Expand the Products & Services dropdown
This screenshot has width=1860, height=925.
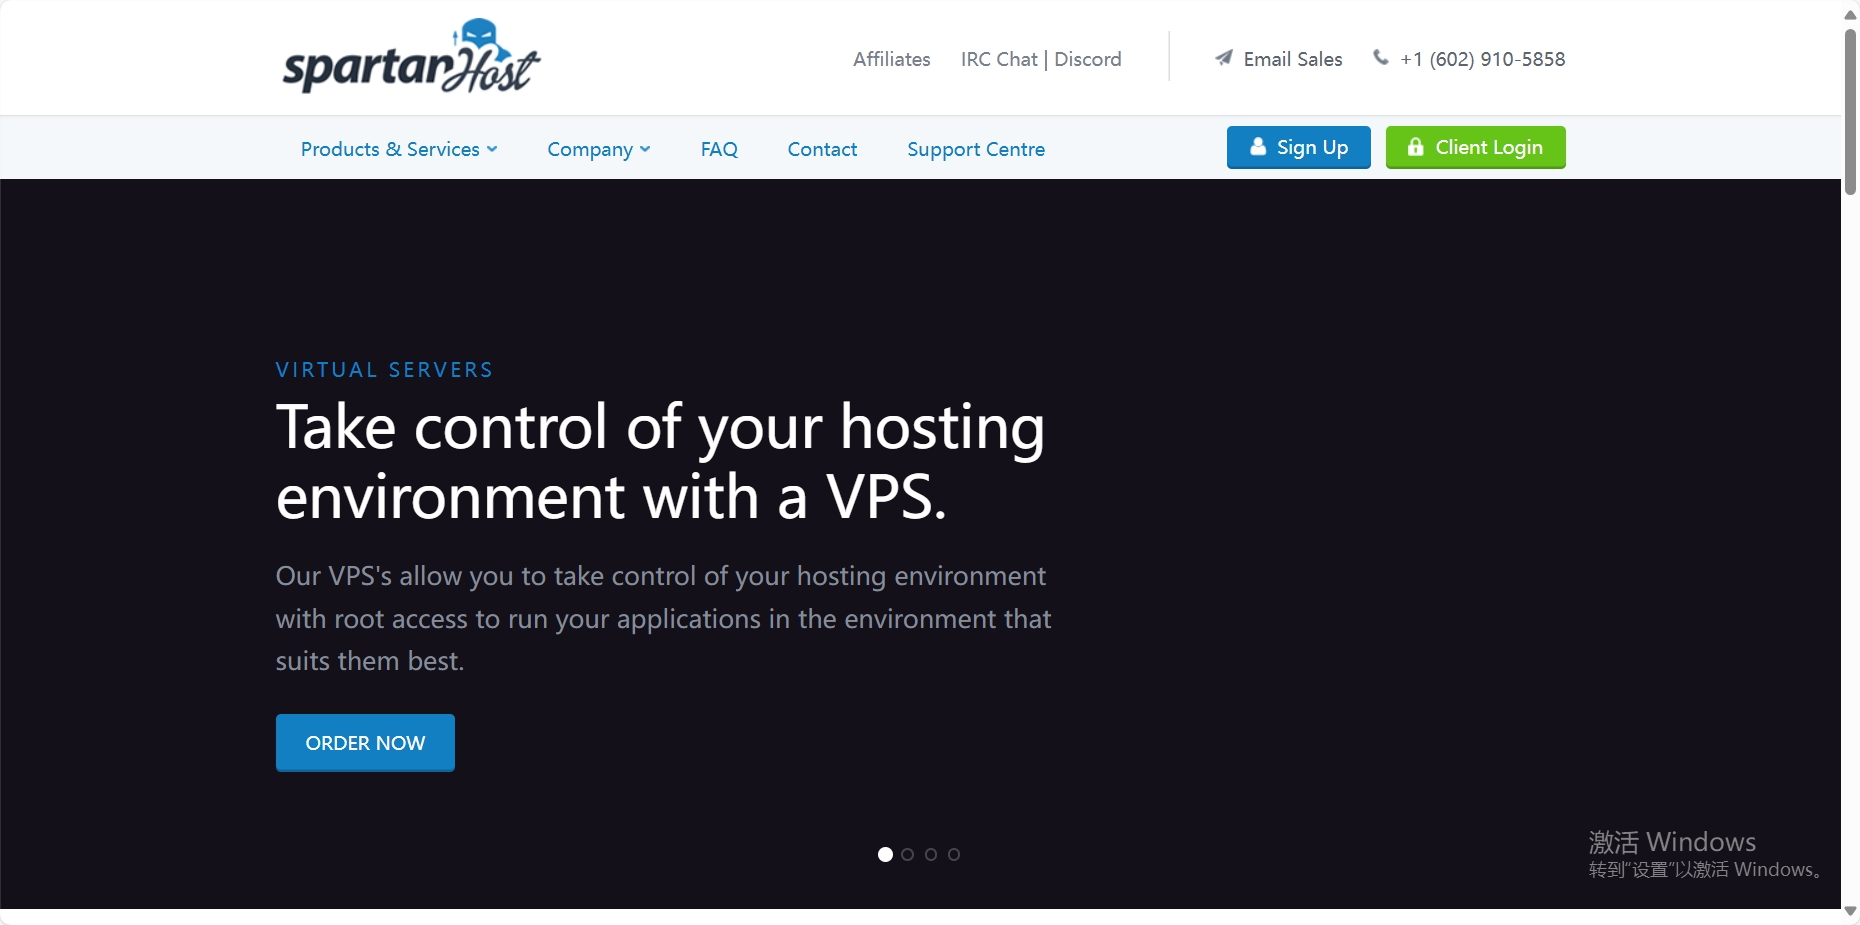point(398,149)
